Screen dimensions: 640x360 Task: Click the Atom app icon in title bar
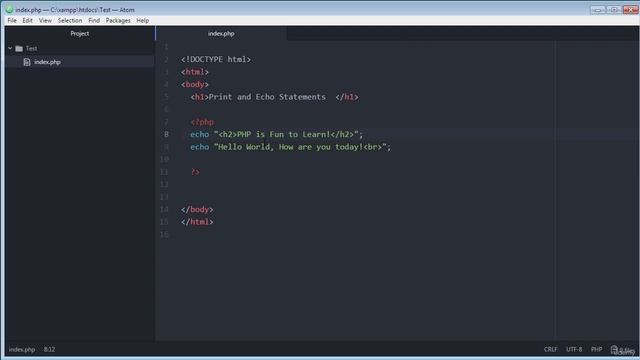(x=9, y=9)
